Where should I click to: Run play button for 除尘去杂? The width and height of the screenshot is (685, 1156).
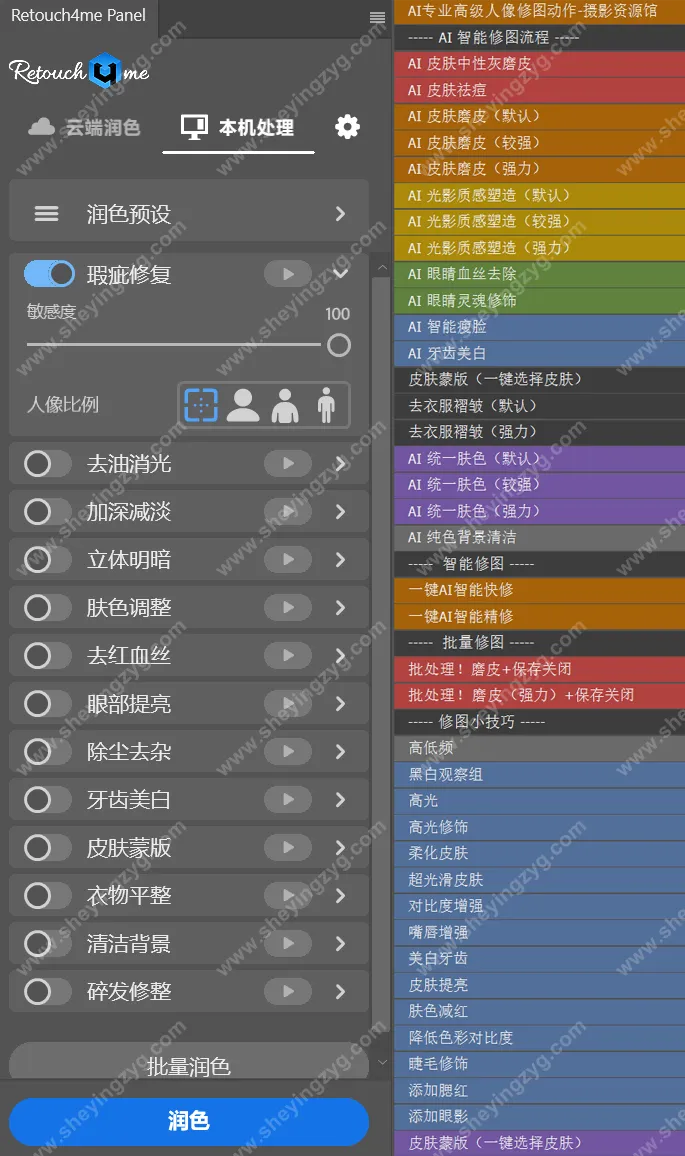tap(288, 751)
